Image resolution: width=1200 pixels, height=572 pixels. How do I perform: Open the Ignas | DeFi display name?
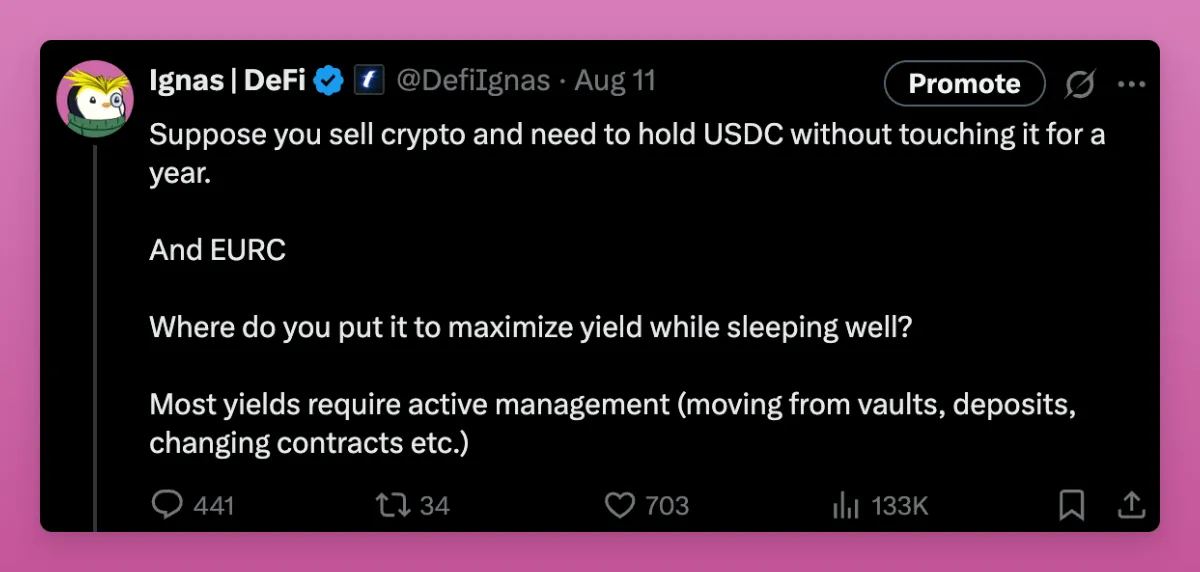pyautogui.click(x=227, y=81)
